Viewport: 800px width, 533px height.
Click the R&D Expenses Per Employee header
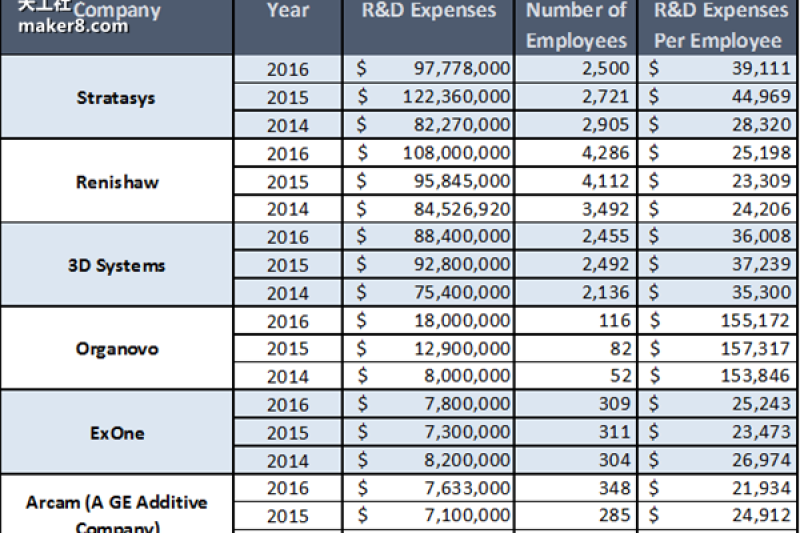click(x=719, y=26)
